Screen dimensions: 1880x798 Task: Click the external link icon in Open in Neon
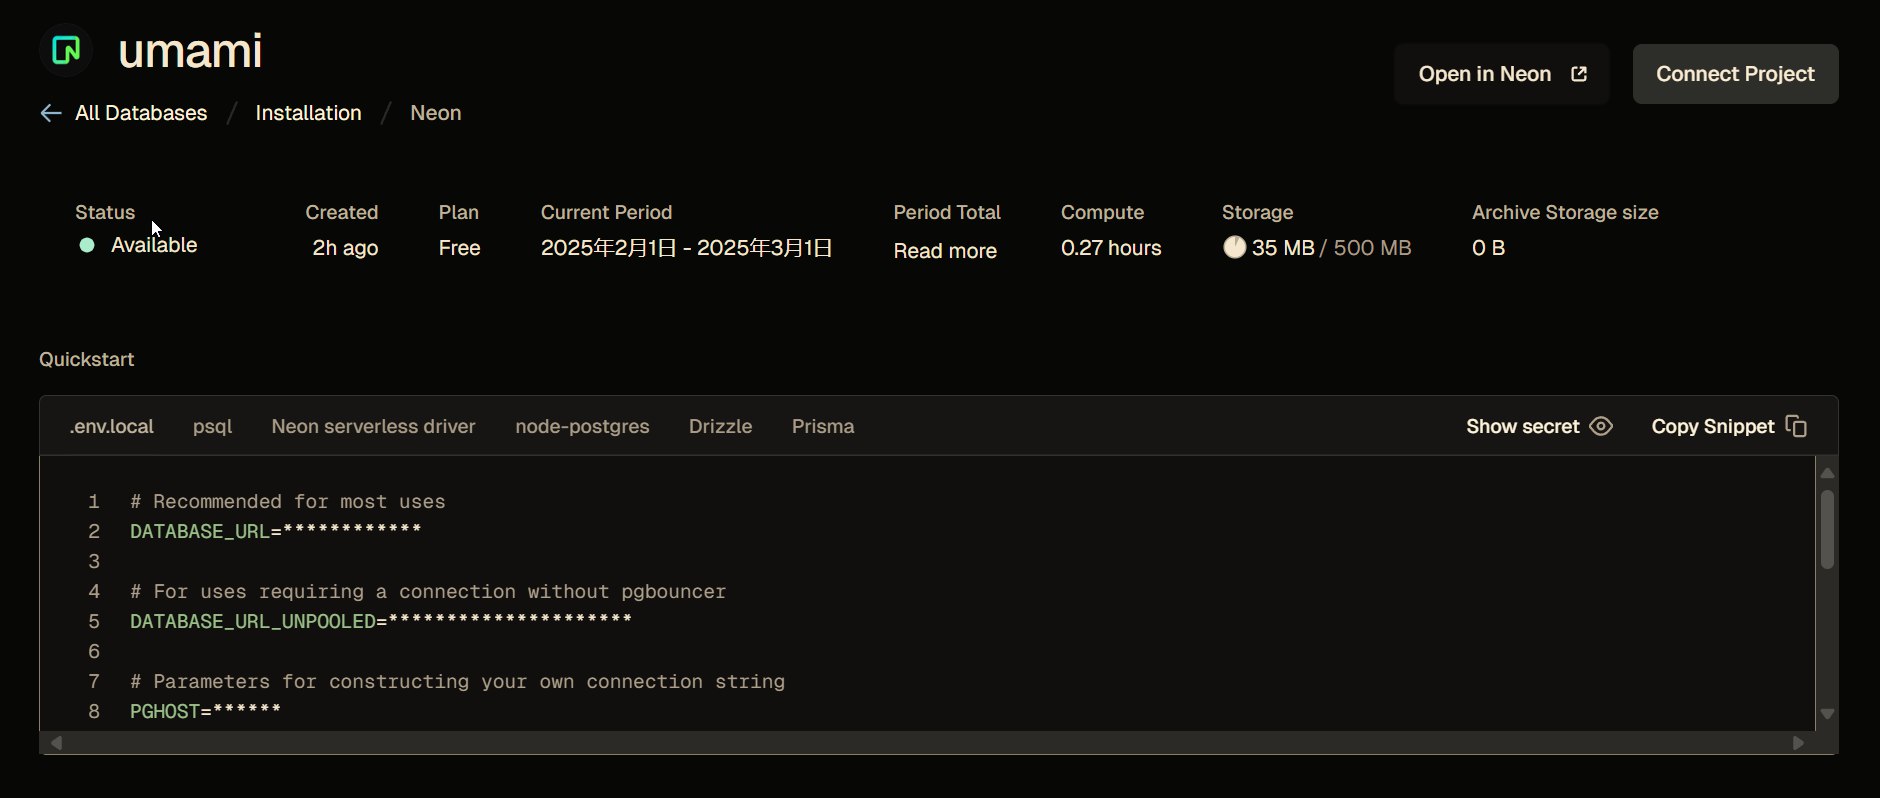point(1579,74)
